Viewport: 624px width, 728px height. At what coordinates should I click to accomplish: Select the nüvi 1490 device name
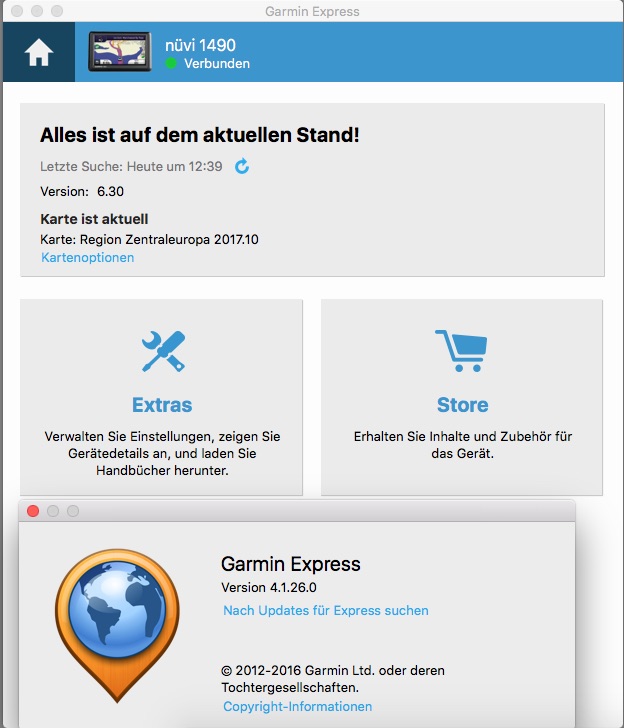tap(200, 45)
